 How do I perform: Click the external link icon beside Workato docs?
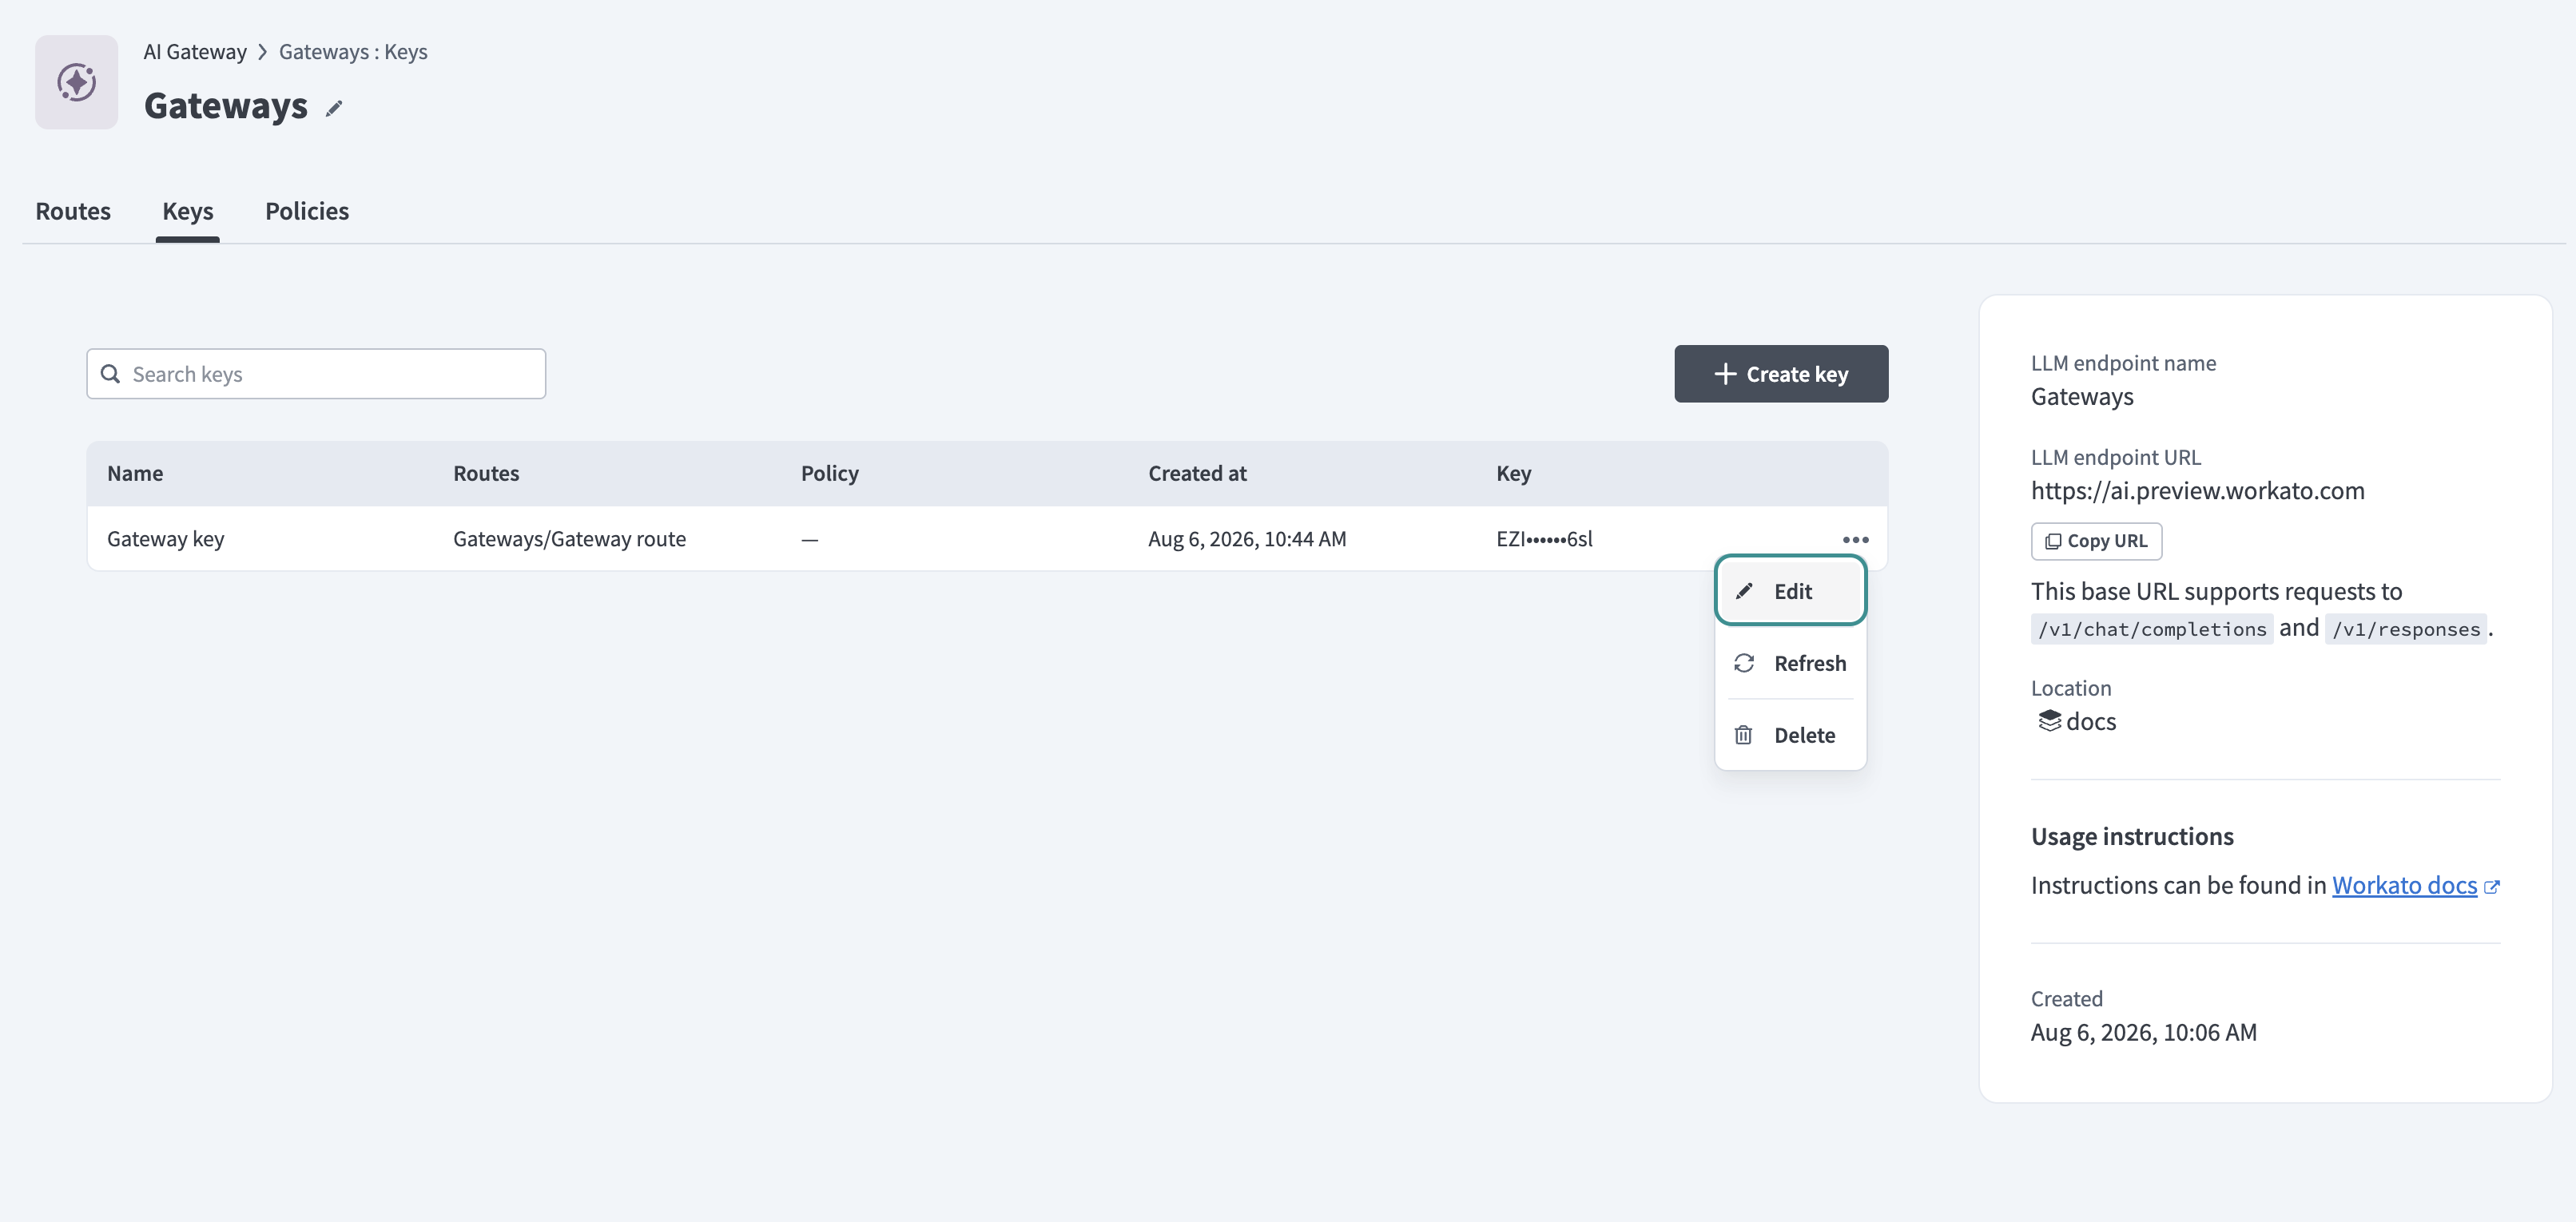(2492, 887)
